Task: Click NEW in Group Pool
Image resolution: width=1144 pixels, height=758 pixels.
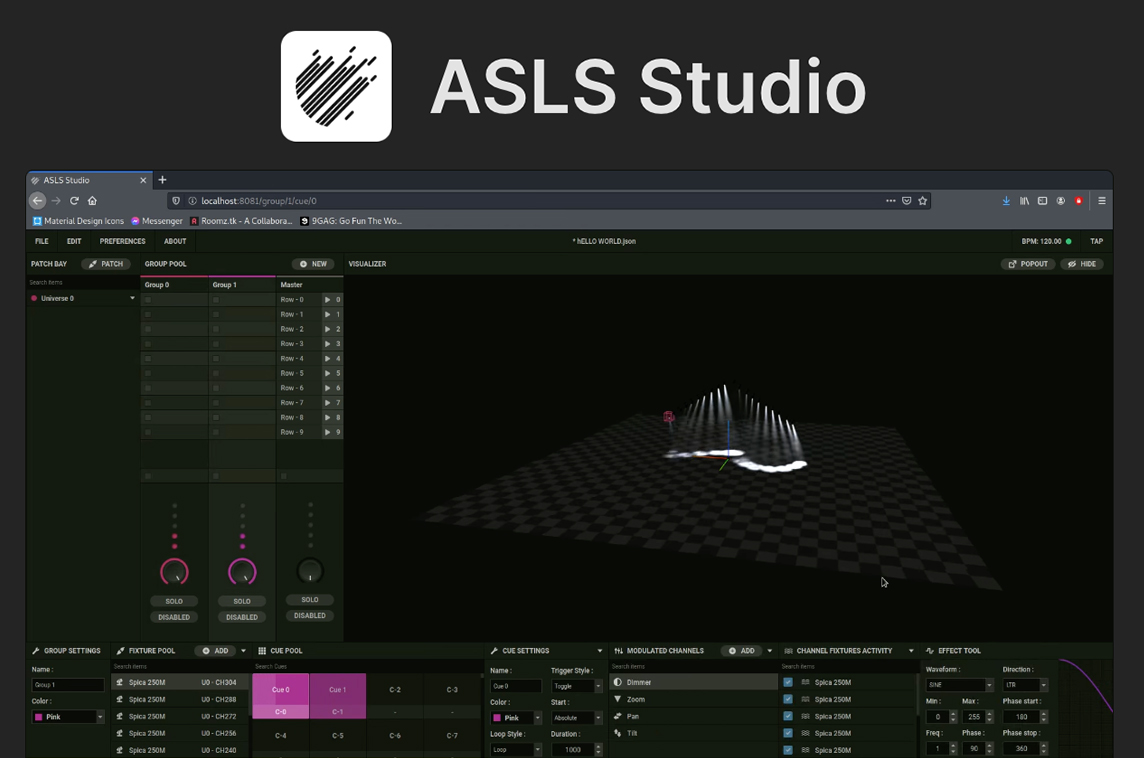Action: pos(313,264)
